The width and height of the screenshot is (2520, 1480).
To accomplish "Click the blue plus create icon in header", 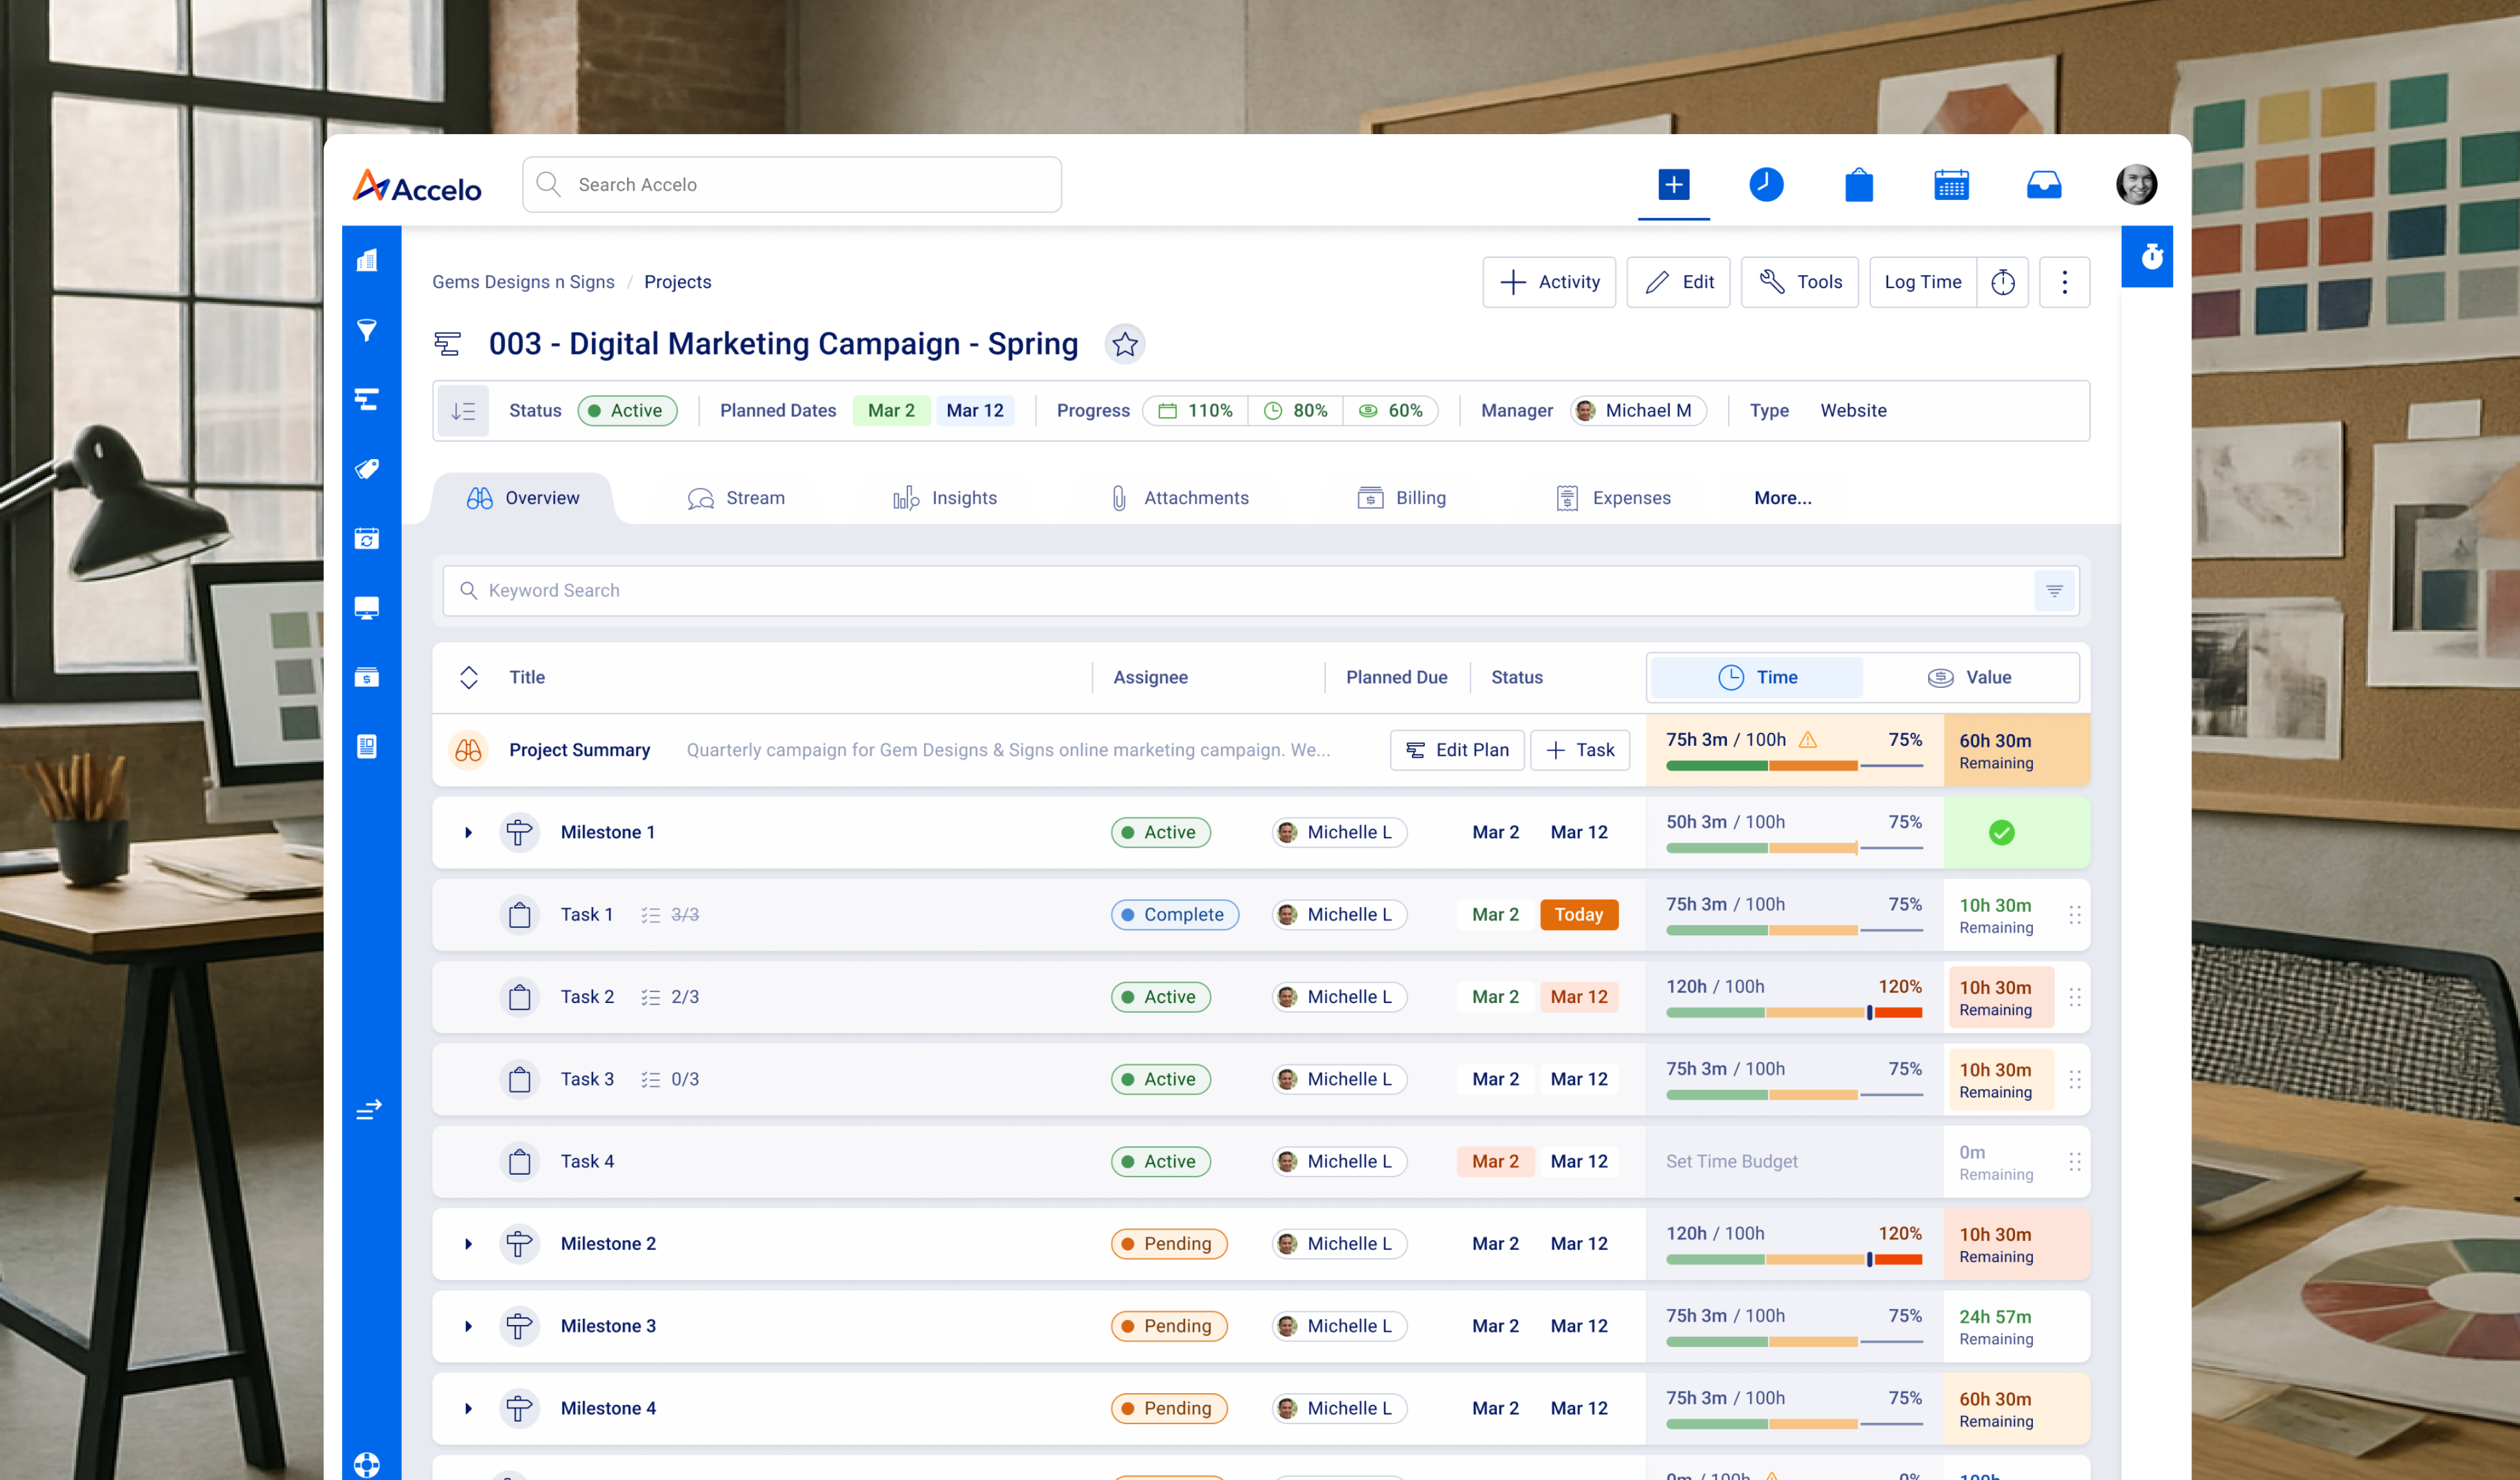I will [1673, 184].
